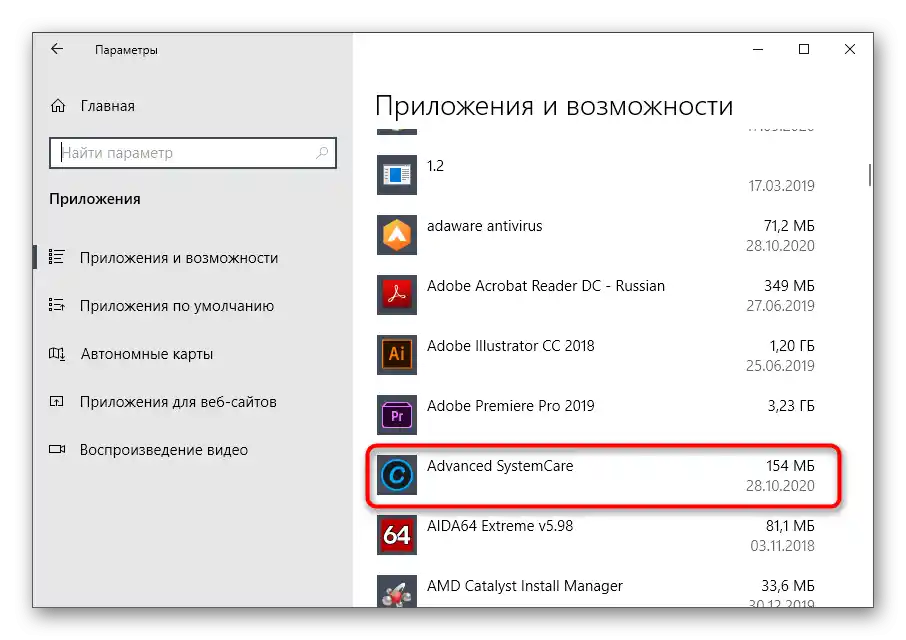
Task: Click the 27.06.2019 install date
Action: (781, 306)
